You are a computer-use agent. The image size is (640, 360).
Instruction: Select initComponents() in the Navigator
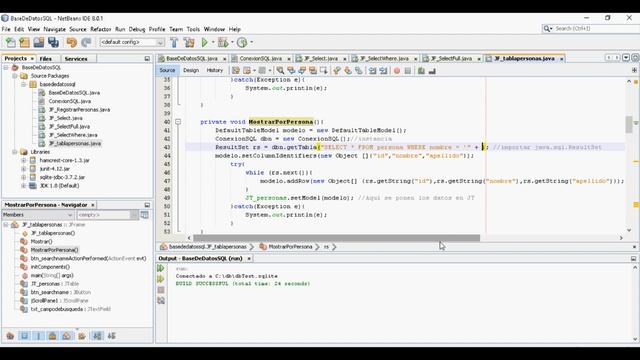[x=50, y=267]
